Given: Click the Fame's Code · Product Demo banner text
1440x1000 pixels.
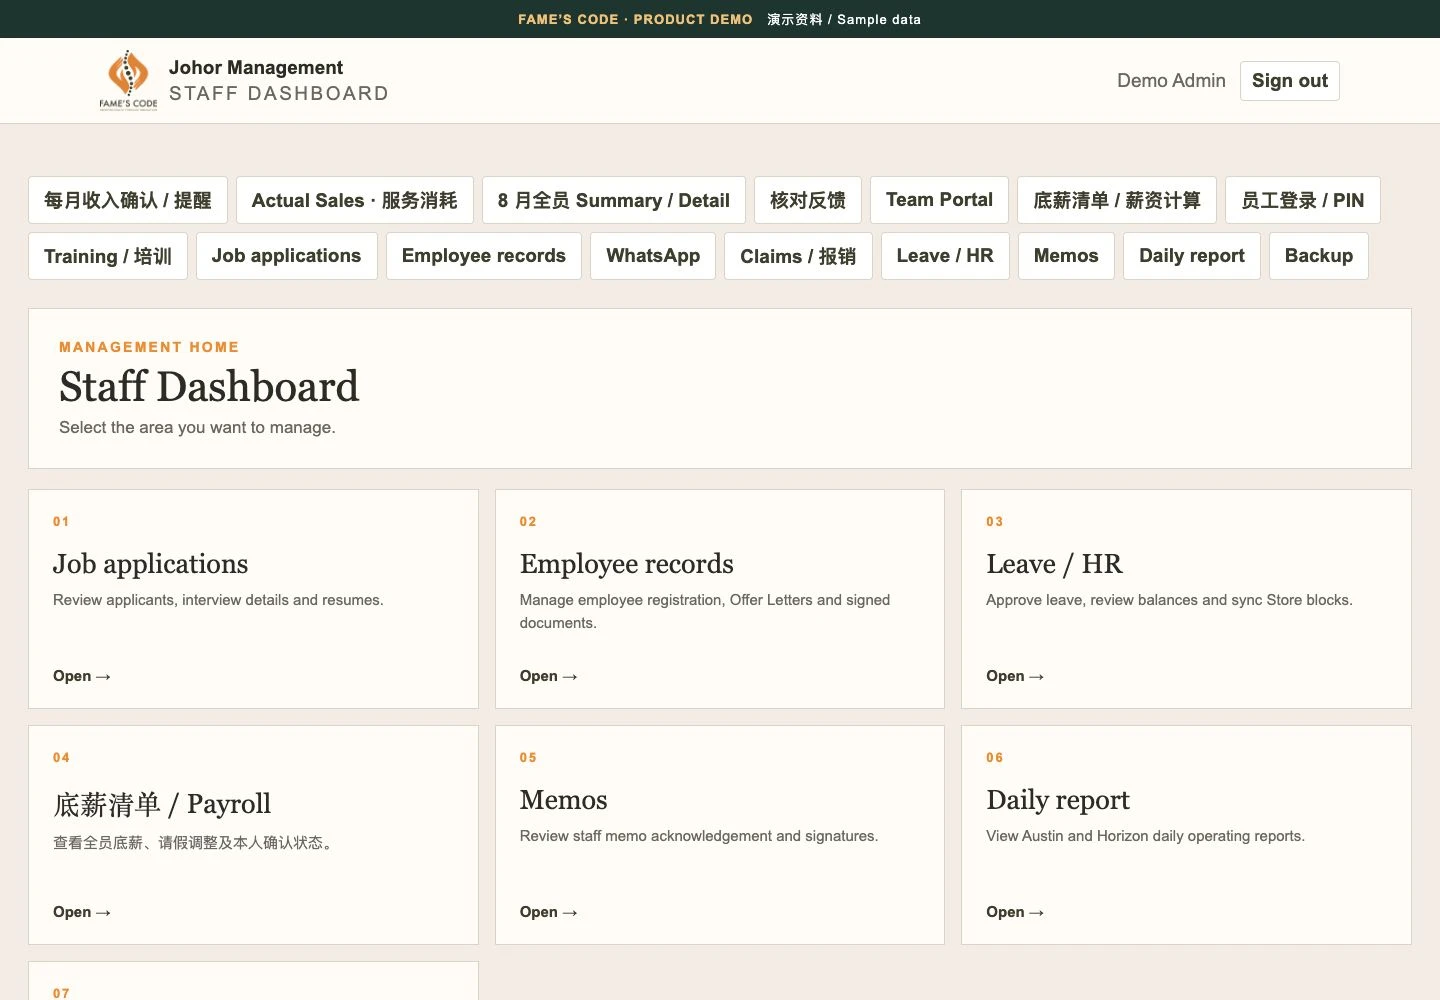Looking at the screenshot, I should (635, 19).
